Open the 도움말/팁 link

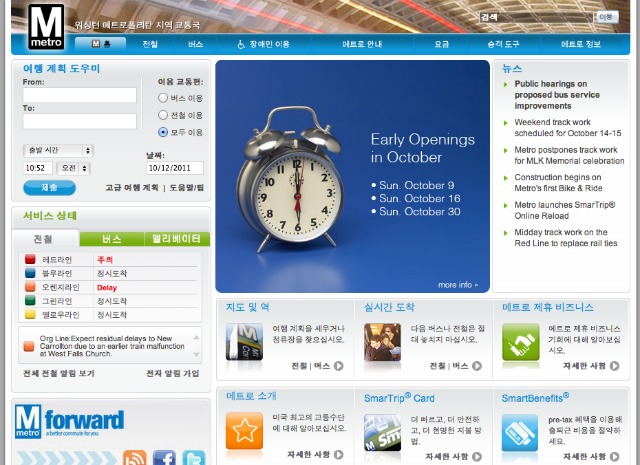tap(186, 188)
